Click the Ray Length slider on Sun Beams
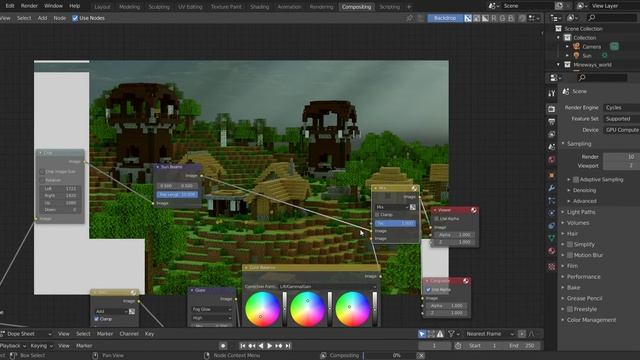The image size is (640, 360). [x=177, y=195]
